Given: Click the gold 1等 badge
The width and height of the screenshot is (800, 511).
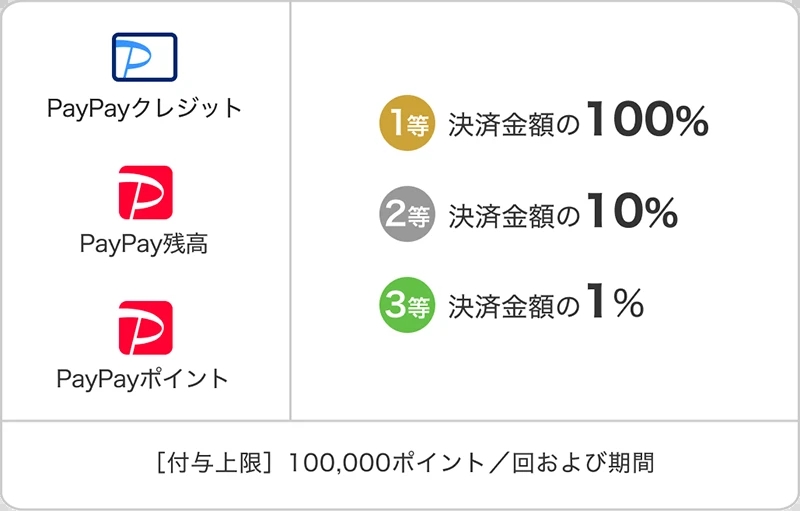Looking at the screenshot, I should pos(407,123).
